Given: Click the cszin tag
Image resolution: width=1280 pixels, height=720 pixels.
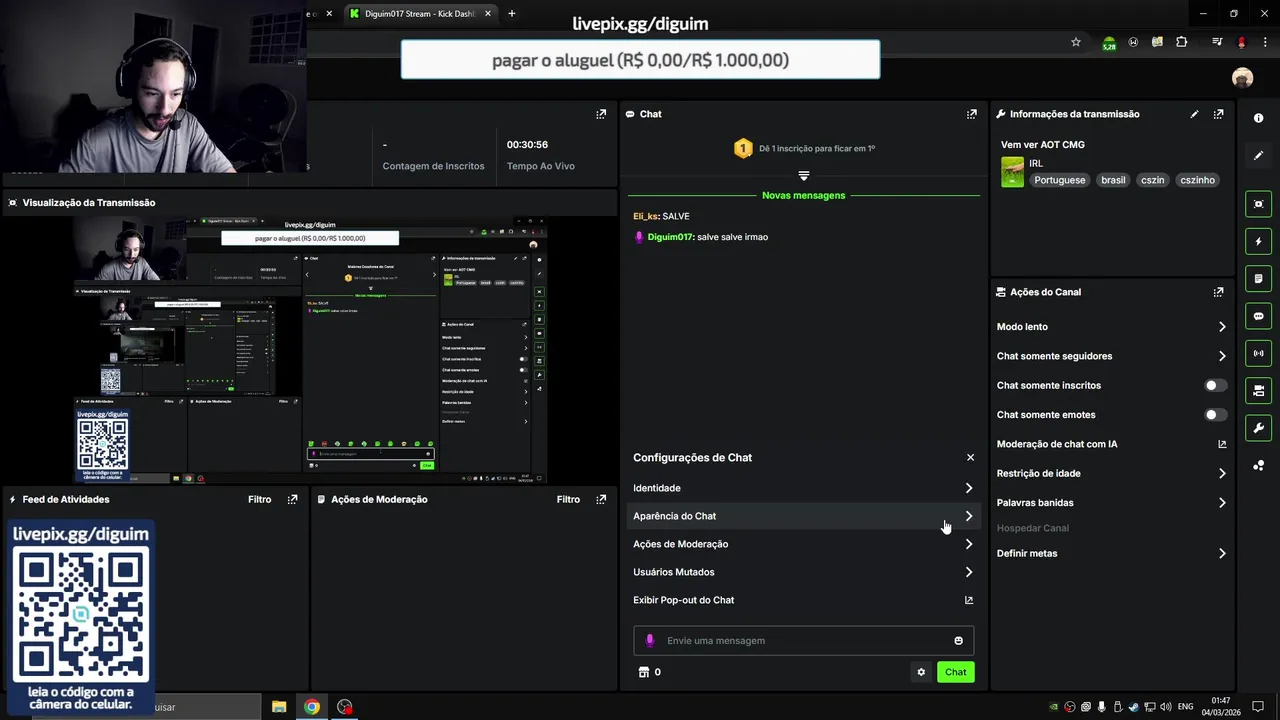Looking at the screenshot, I should point(1153,180).
